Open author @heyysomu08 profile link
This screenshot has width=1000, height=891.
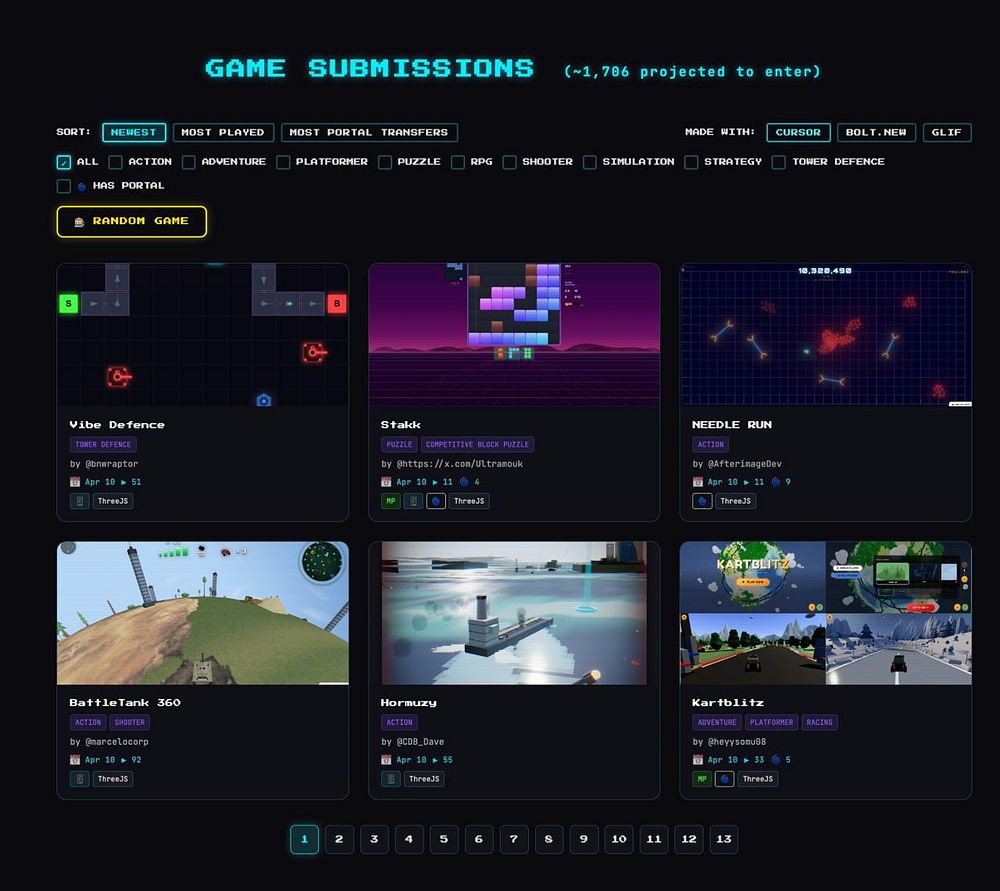coord(737,742)
